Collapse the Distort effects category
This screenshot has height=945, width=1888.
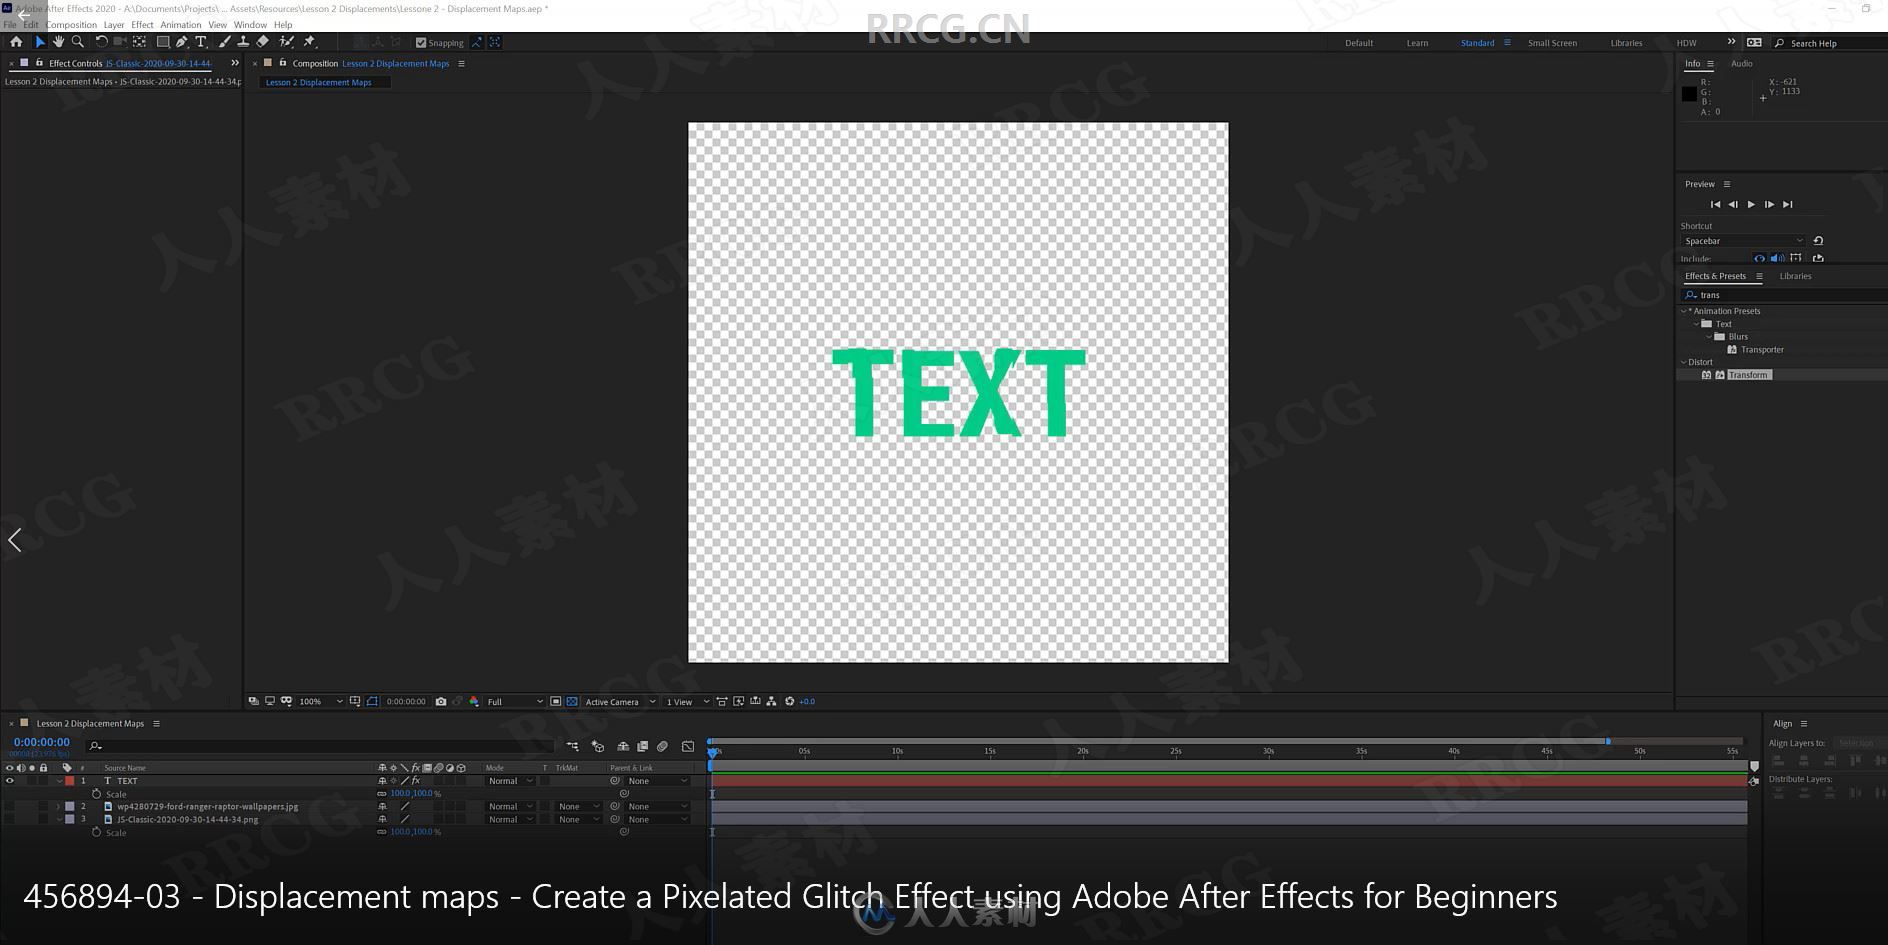click(1683, 362)
